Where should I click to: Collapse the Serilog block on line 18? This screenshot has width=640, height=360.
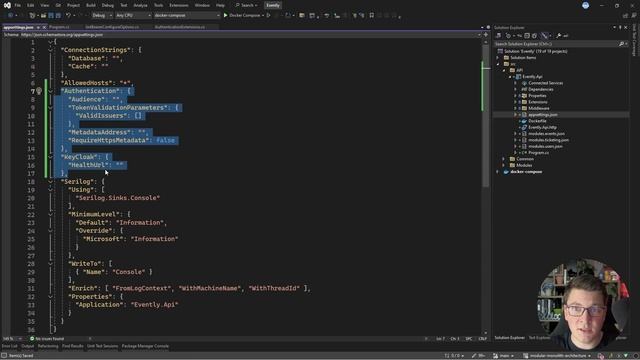point(51,182)
